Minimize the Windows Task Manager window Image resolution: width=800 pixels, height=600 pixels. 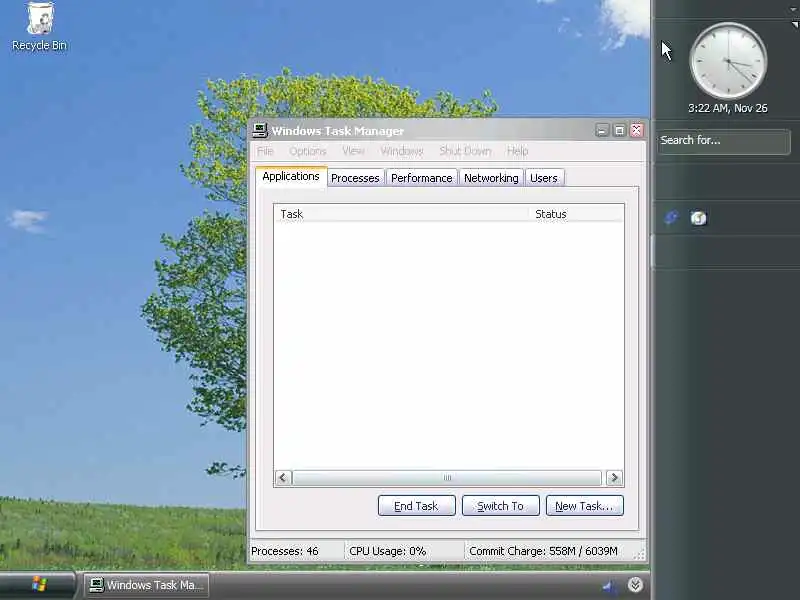tap(602, 131)
